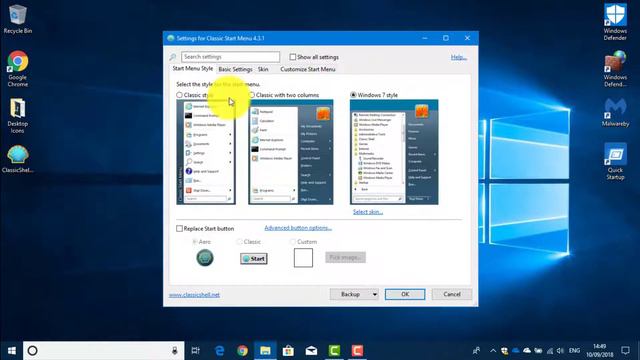This screenshot has width=640, height=360.
Task: Click the Windows Start button
Action: [11, 351]
